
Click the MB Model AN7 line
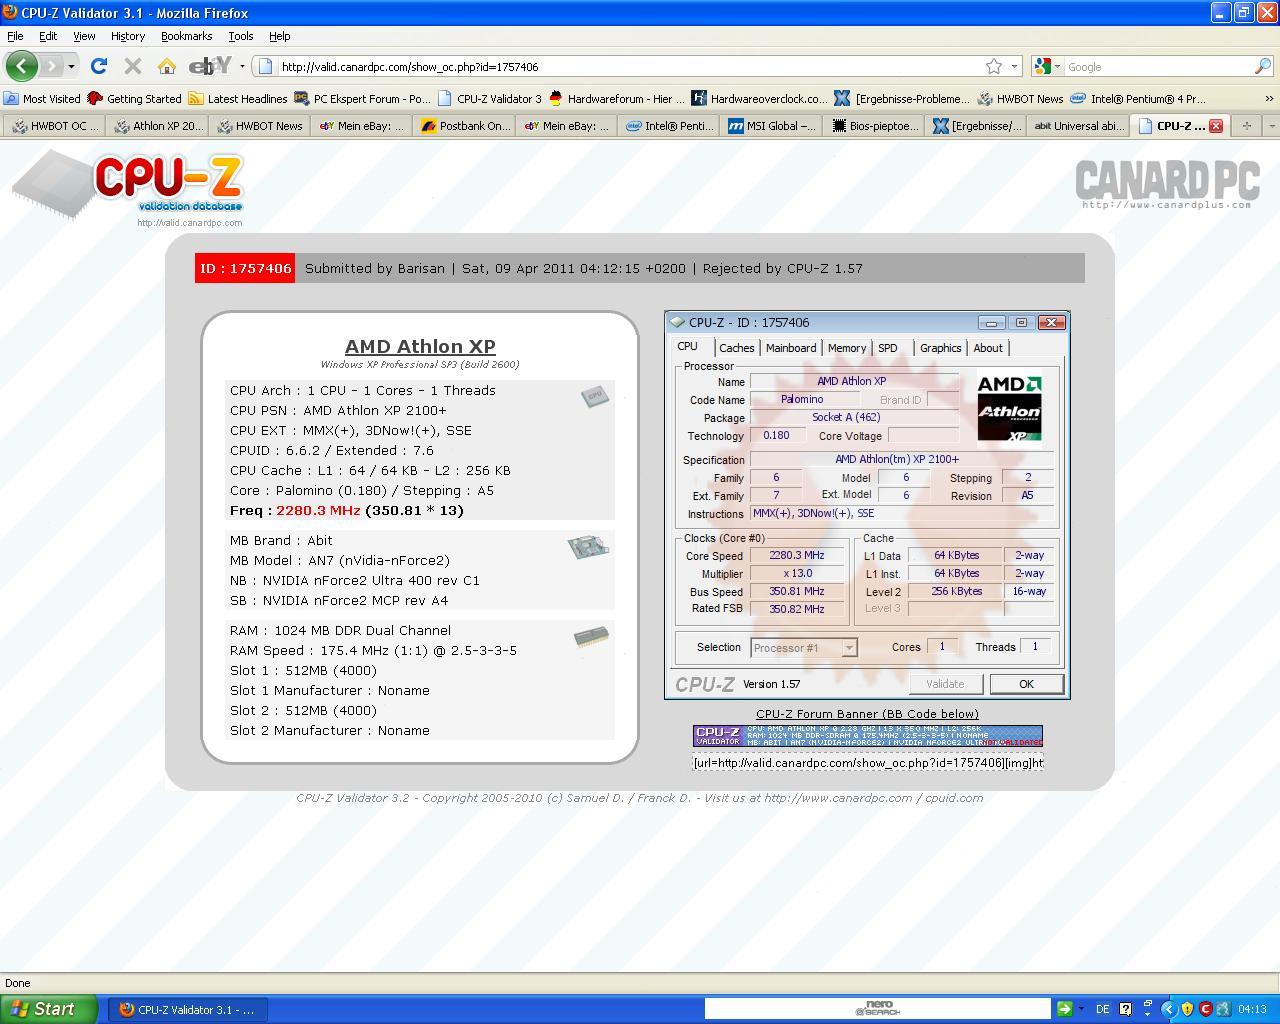tap(340, 560)
